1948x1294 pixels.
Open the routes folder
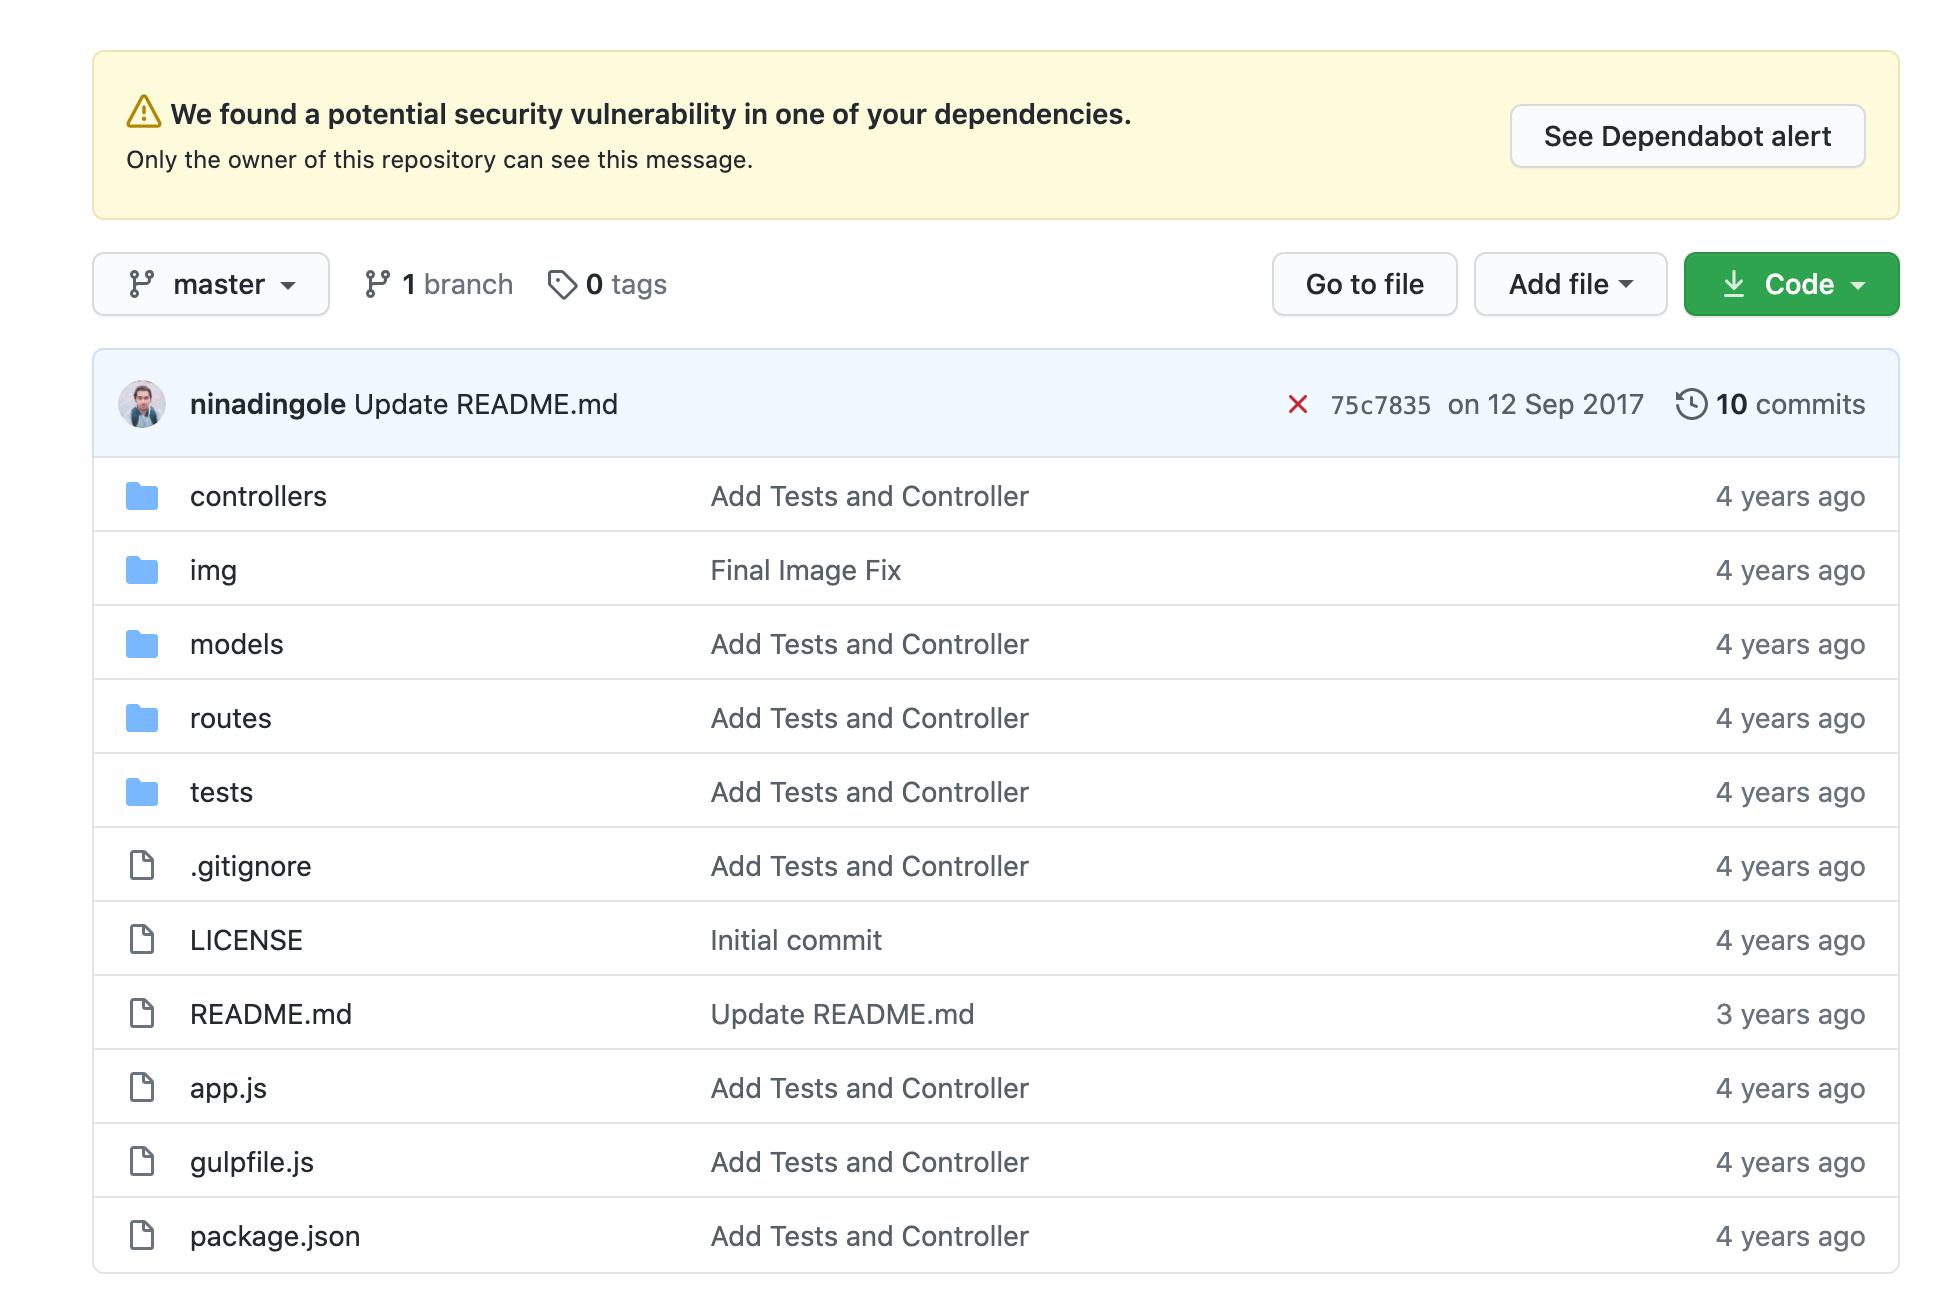231,718
